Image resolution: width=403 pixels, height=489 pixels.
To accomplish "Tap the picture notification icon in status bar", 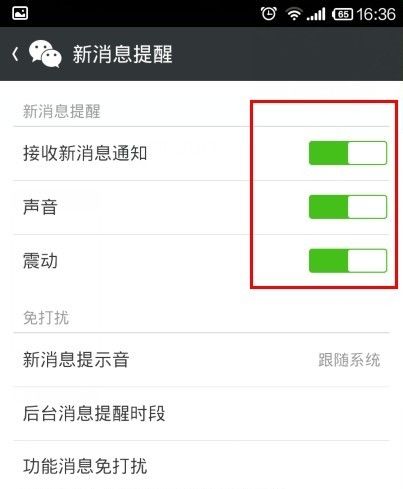I will click(20, 13).
